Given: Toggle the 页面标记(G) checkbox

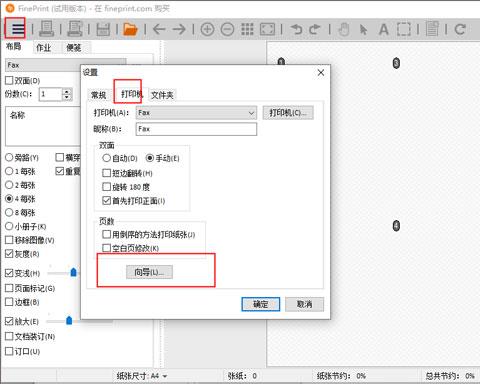Looking at the screenshot, I should tap(9, 288).
